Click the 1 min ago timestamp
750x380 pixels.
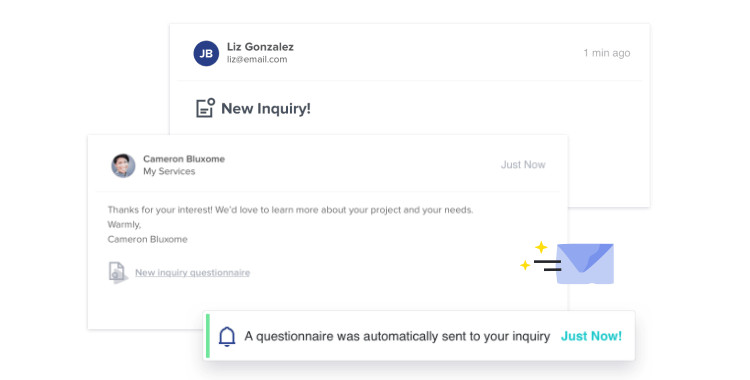click(x=607, y=53)
